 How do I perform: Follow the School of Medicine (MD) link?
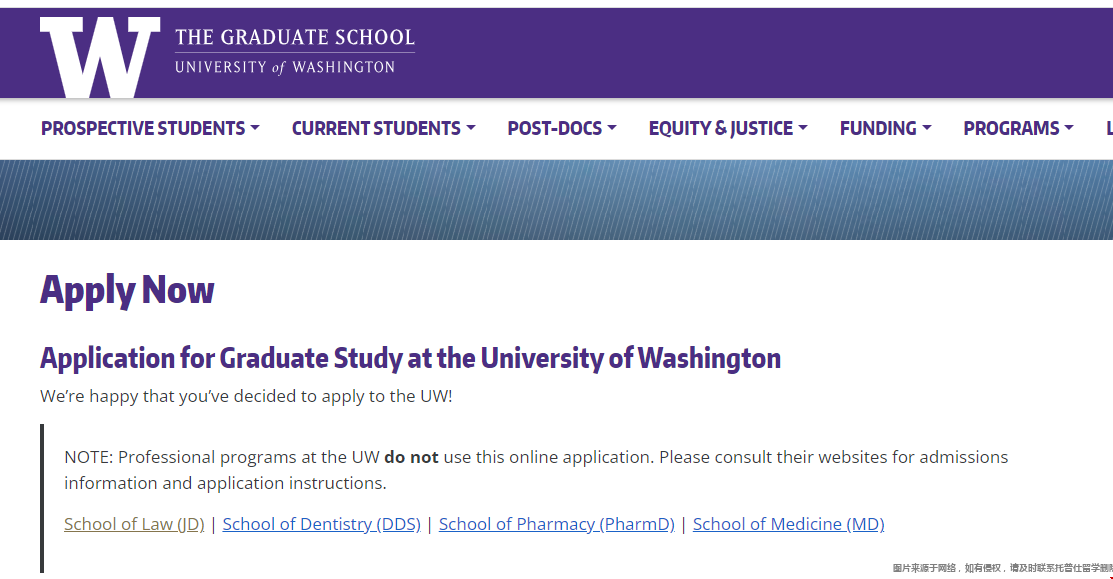789,524
